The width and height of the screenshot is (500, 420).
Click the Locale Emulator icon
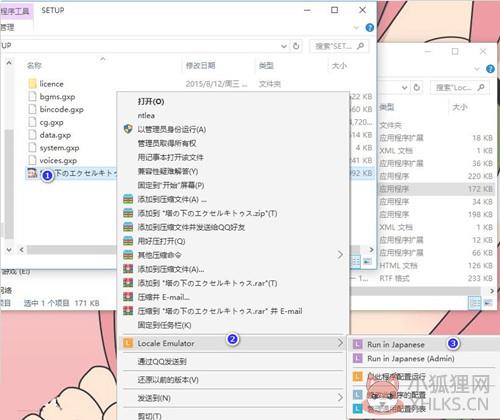pyautogui.click(x=128, y=343)
